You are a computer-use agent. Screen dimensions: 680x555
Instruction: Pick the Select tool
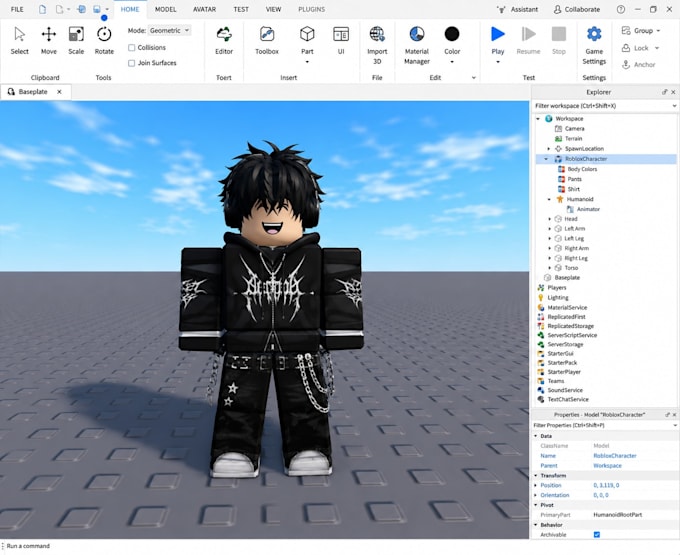click(x=20, y=41)
